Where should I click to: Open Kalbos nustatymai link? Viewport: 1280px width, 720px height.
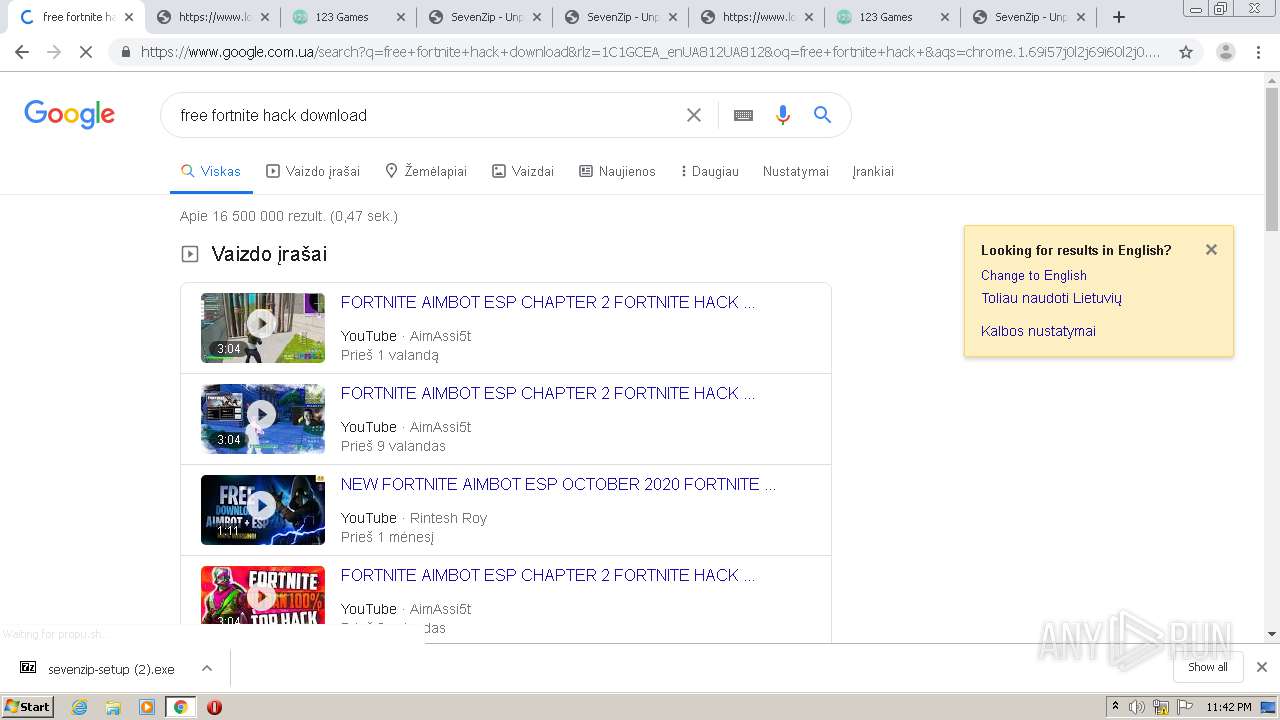(x=1038, y=331)
